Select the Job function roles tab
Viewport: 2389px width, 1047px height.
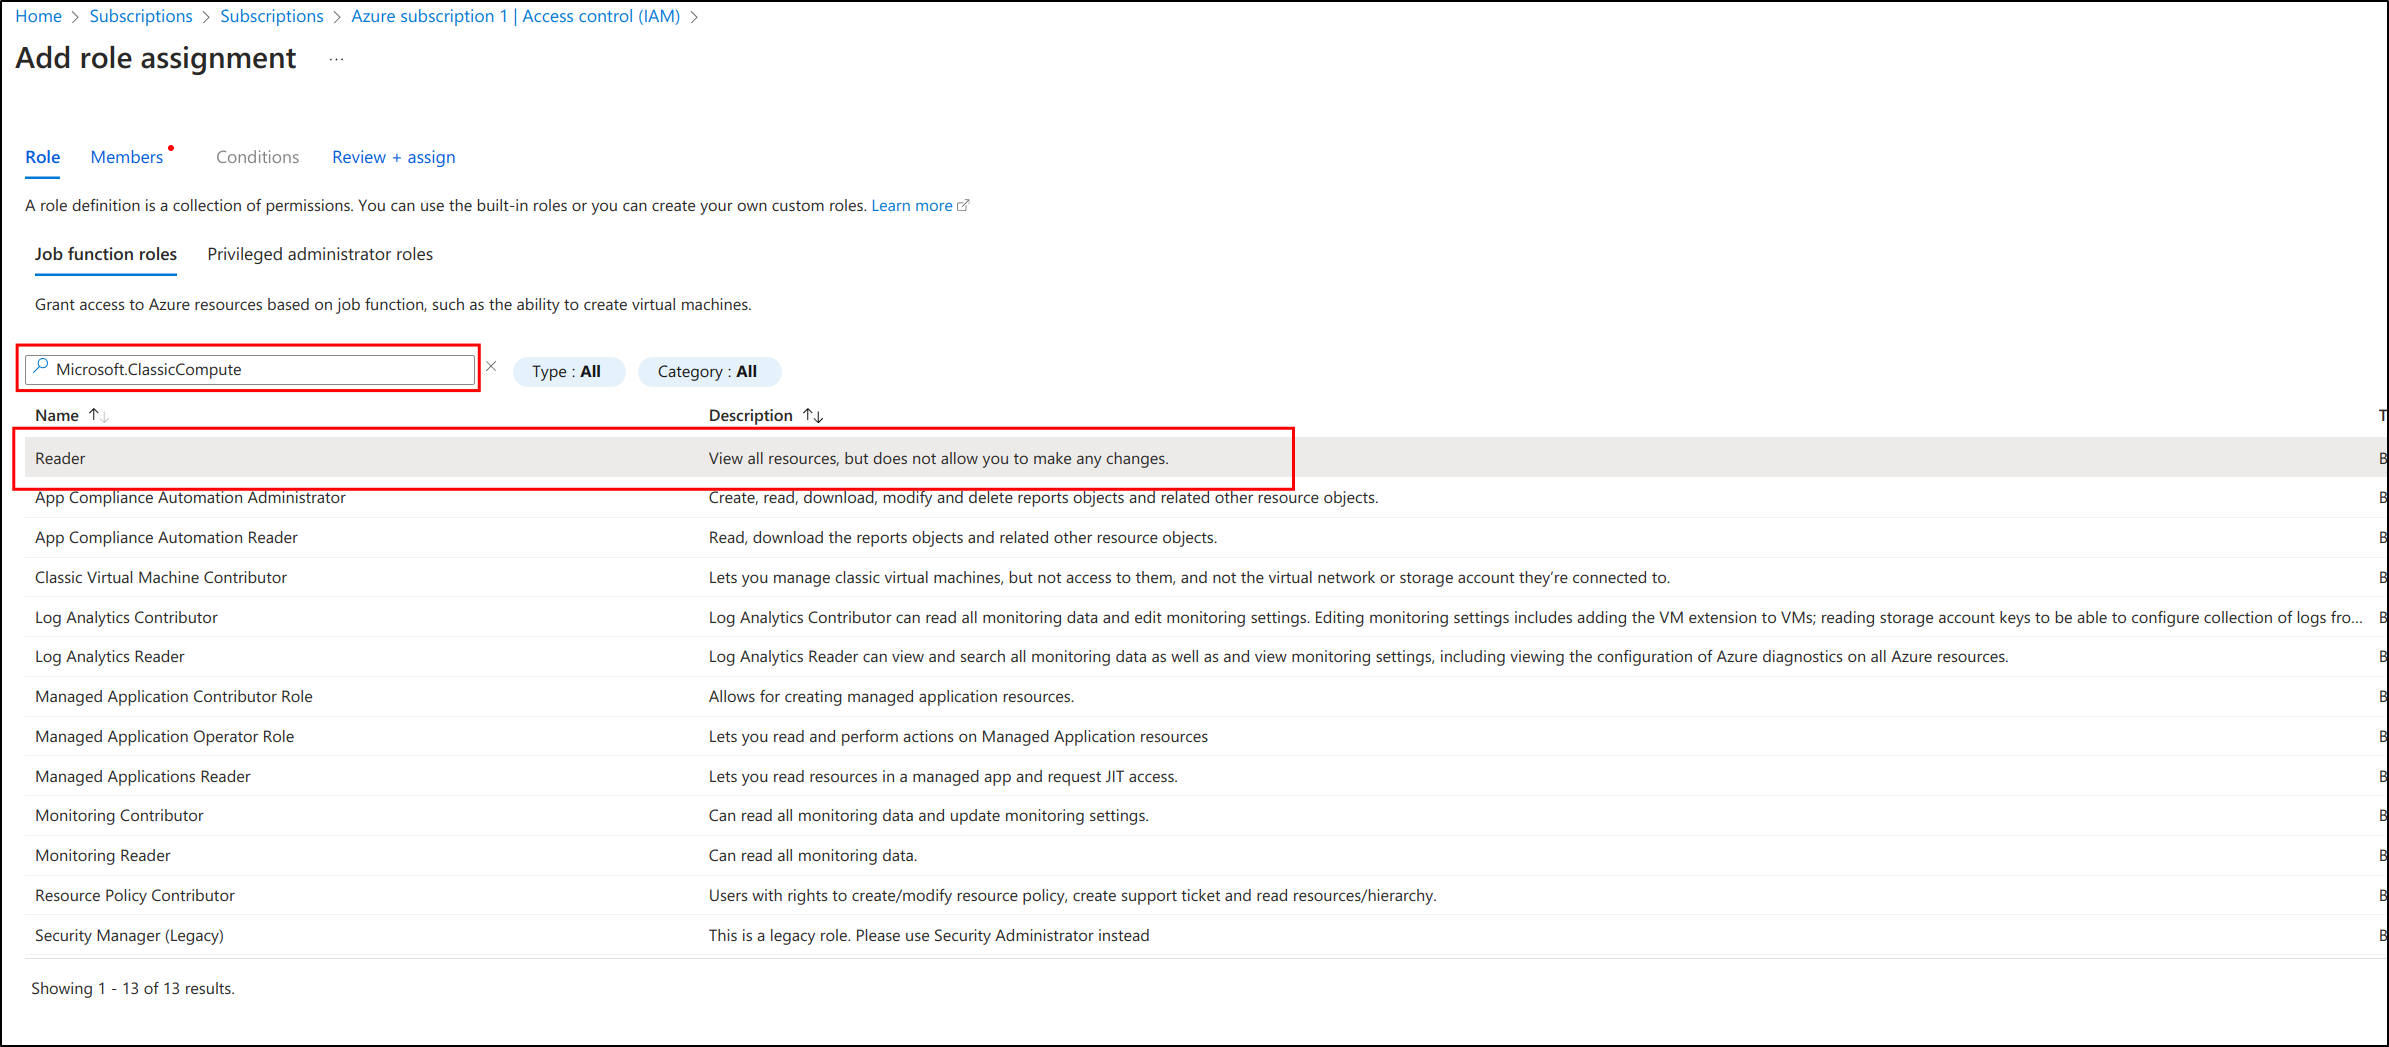106,254
